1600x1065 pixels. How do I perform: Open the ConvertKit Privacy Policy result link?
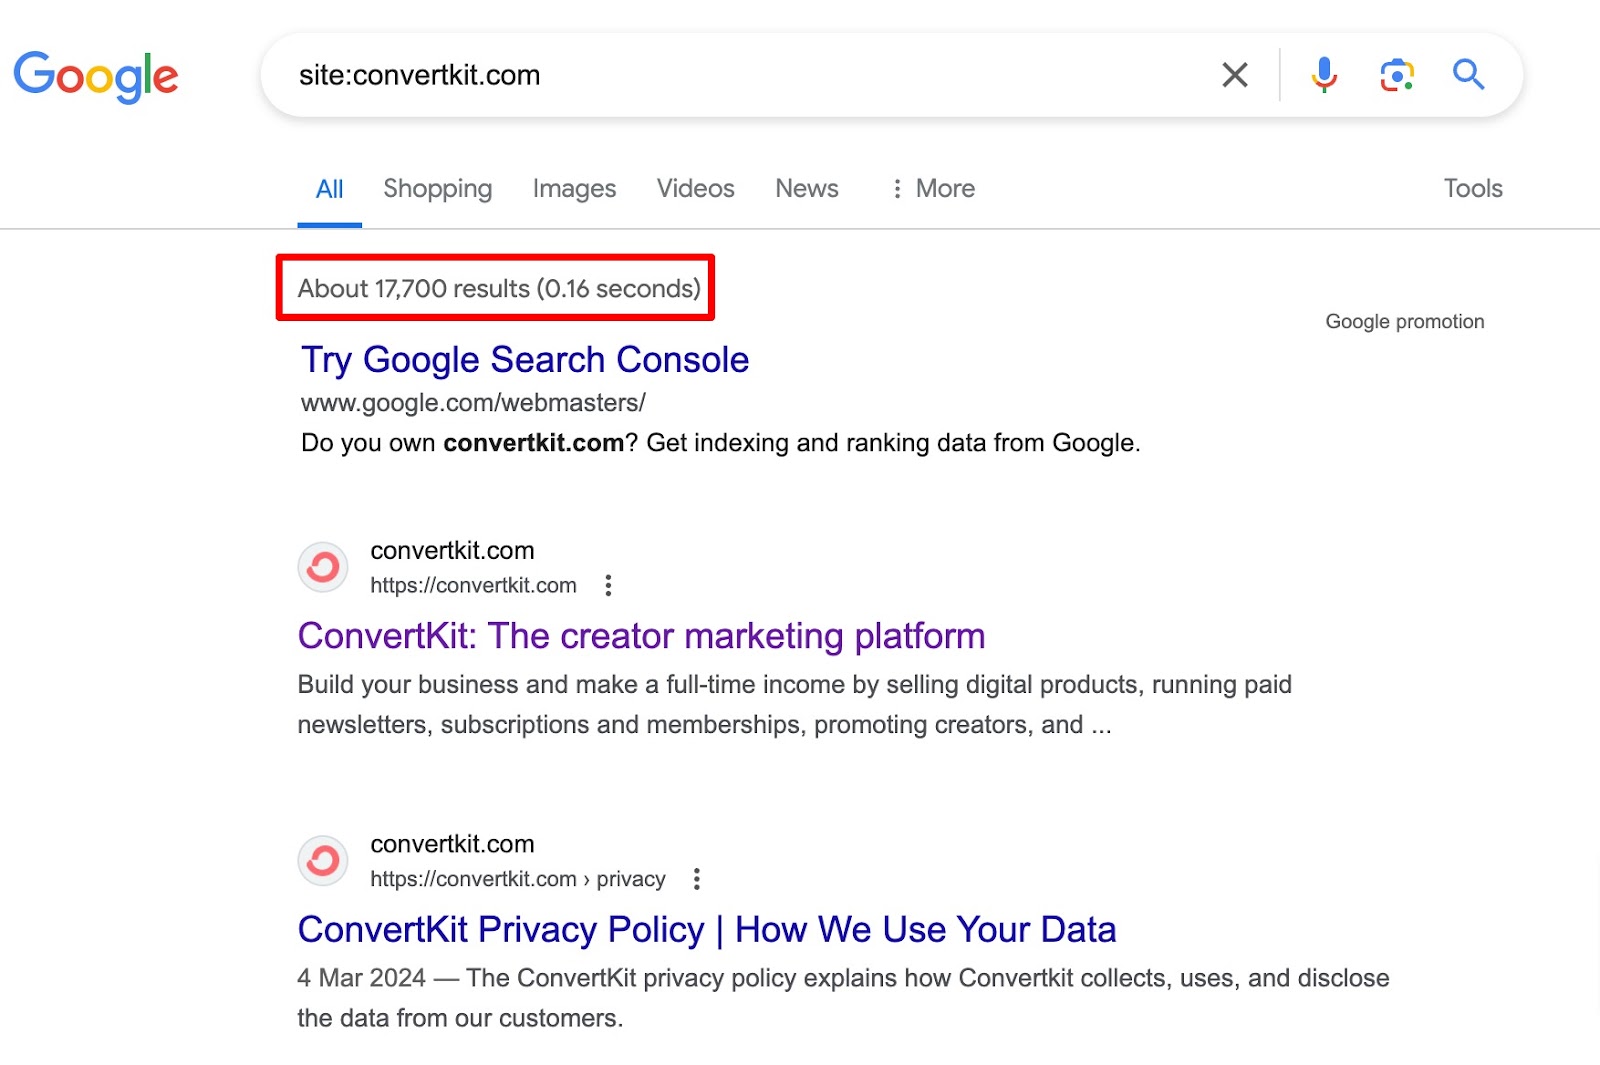(x=707, y=930)
